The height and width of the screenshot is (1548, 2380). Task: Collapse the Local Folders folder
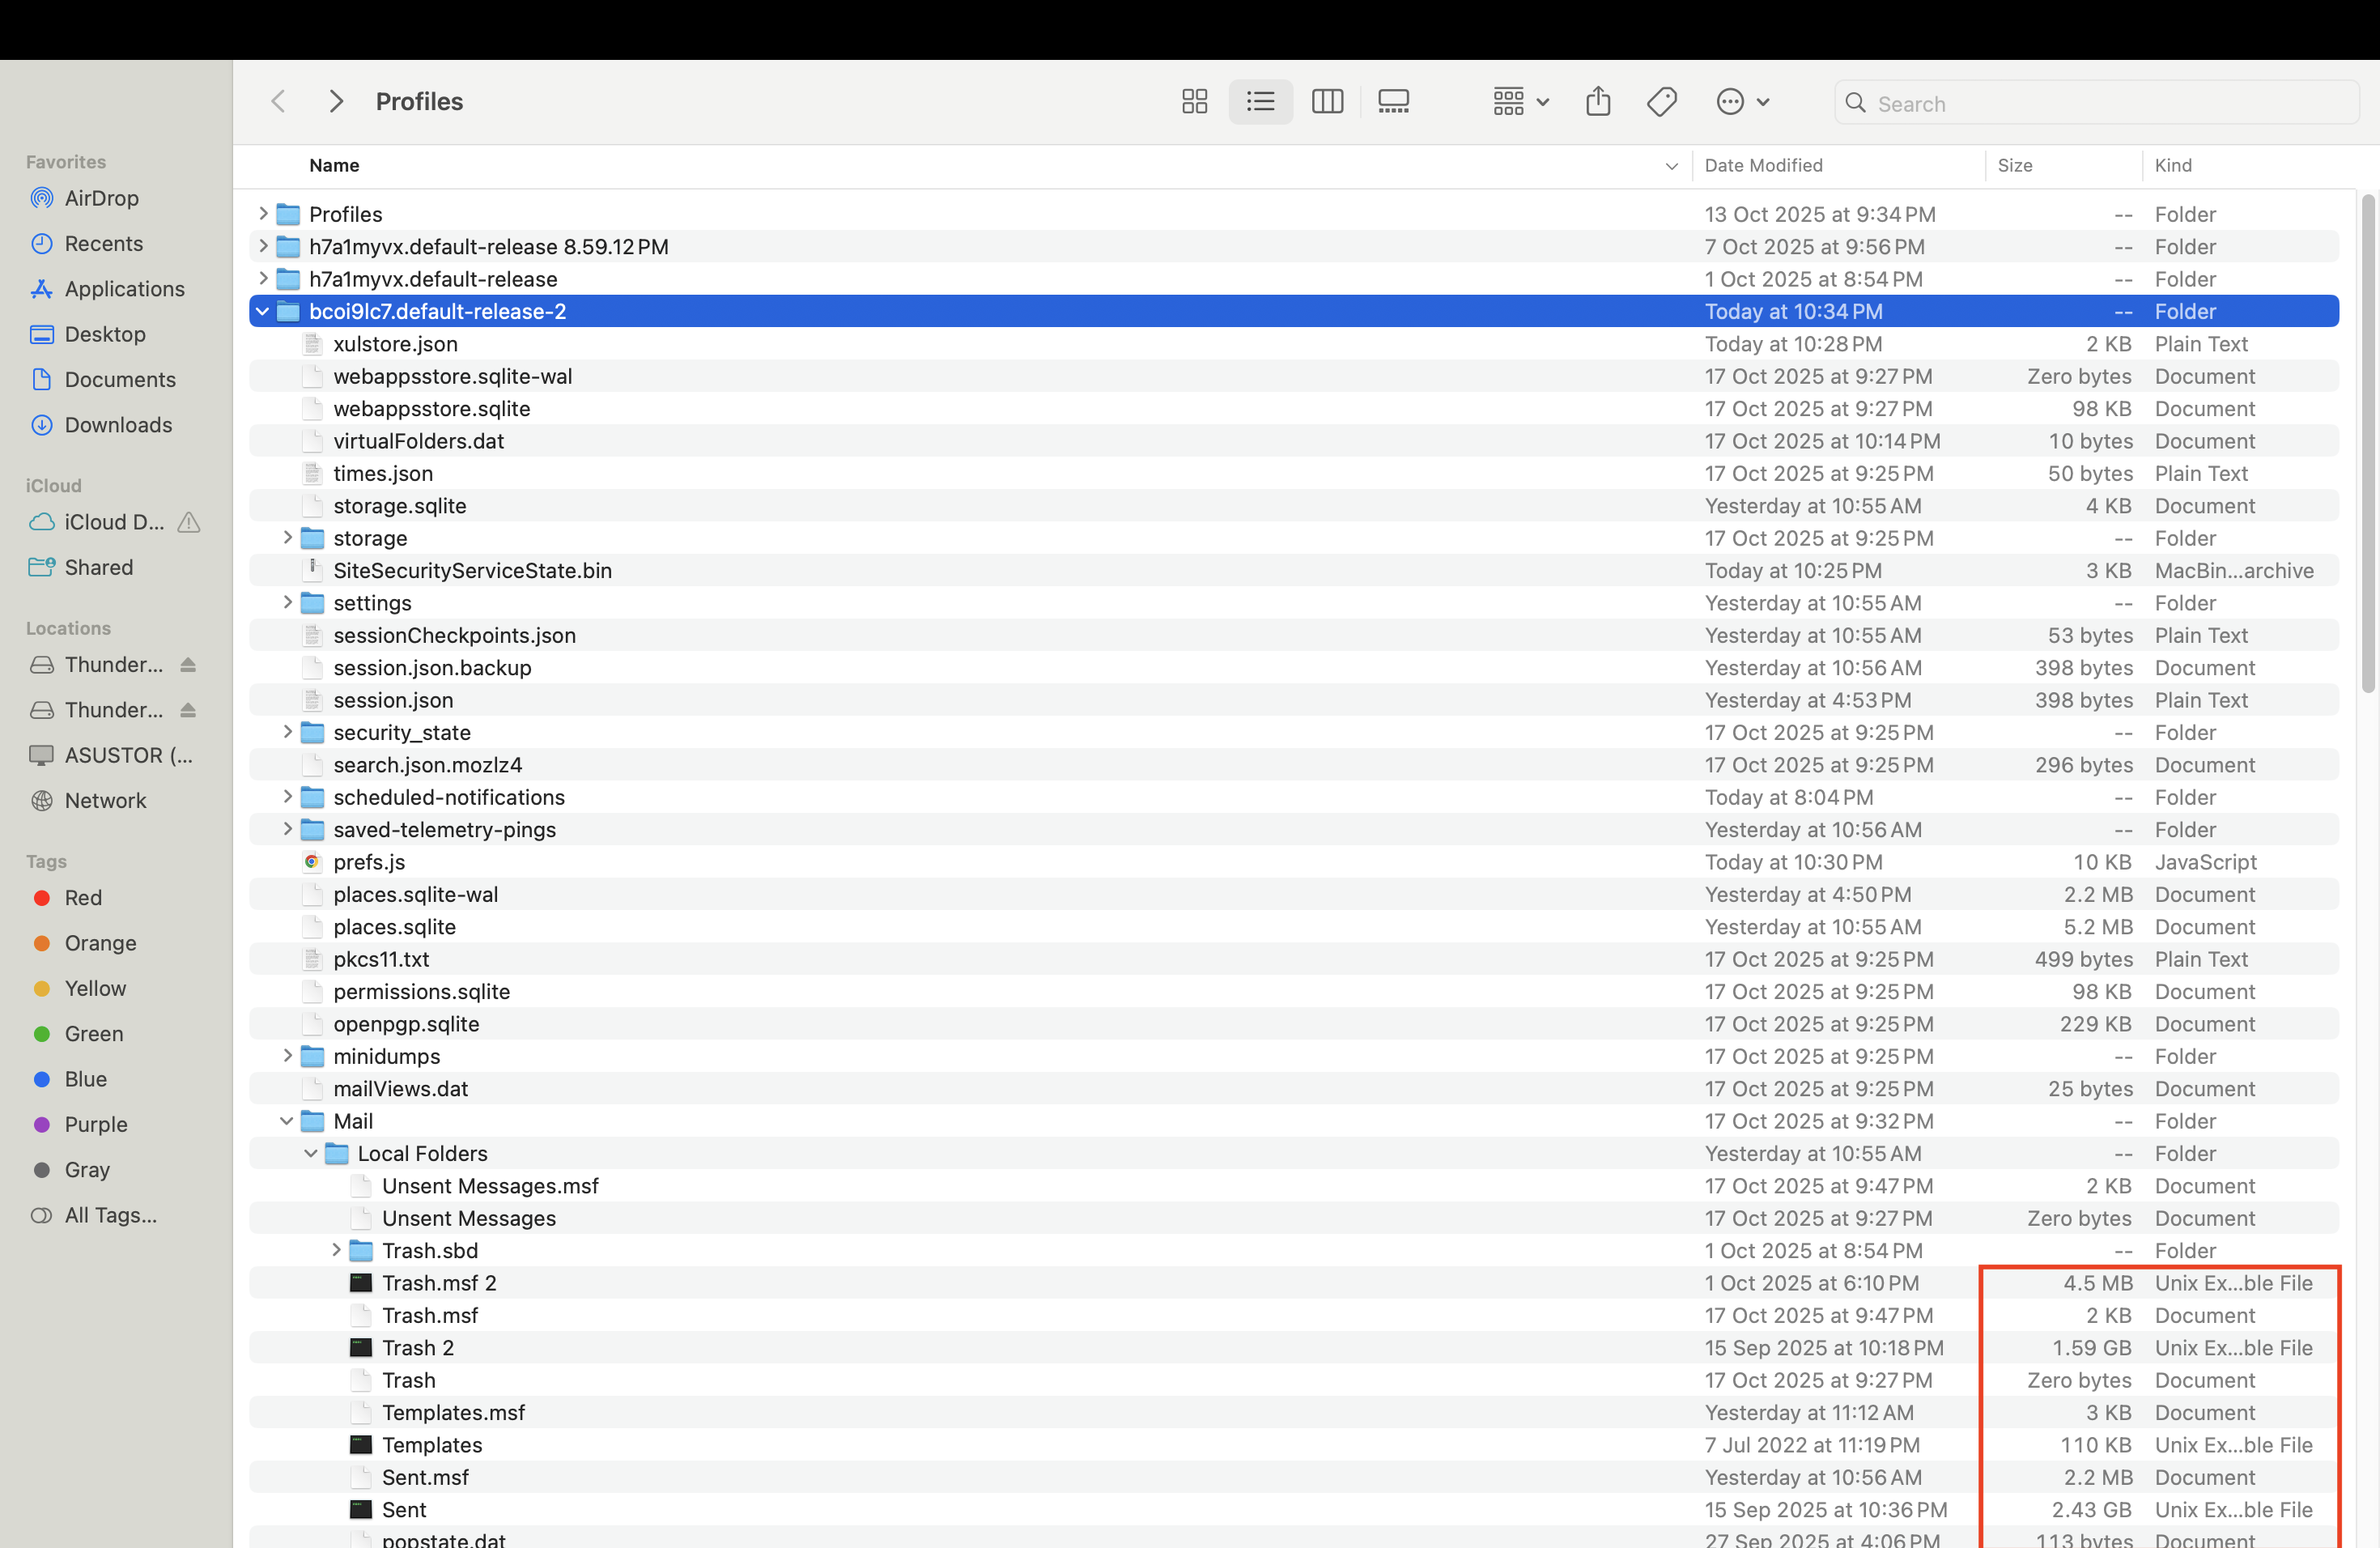[311, 1153]
